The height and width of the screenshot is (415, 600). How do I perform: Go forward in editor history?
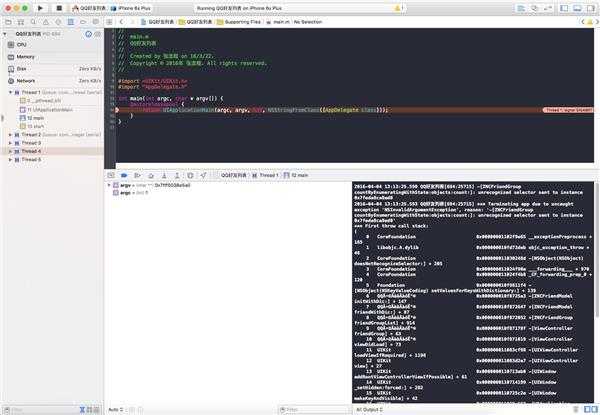pos(132,22)
